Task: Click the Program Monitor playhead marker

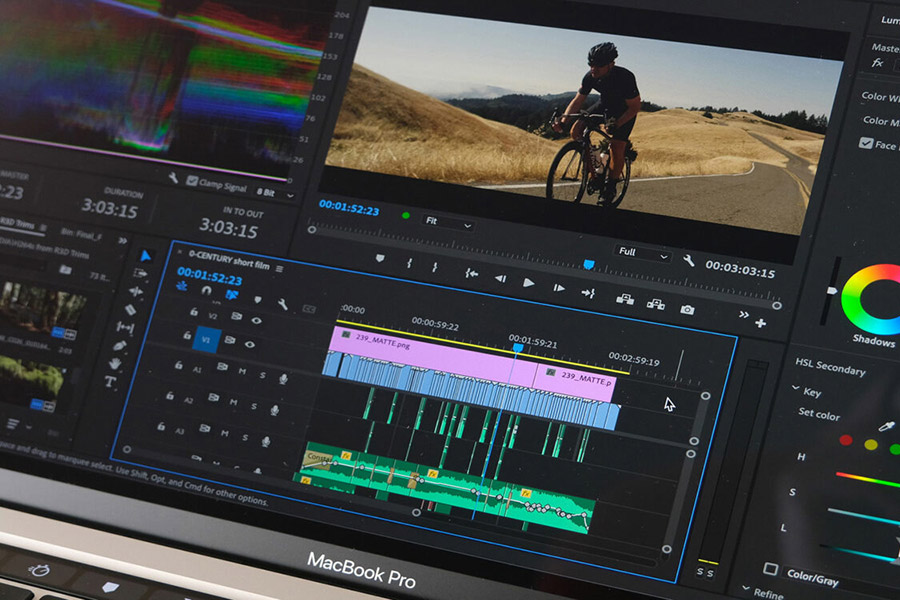Action: pyautogui.click(x=588, y=265)
